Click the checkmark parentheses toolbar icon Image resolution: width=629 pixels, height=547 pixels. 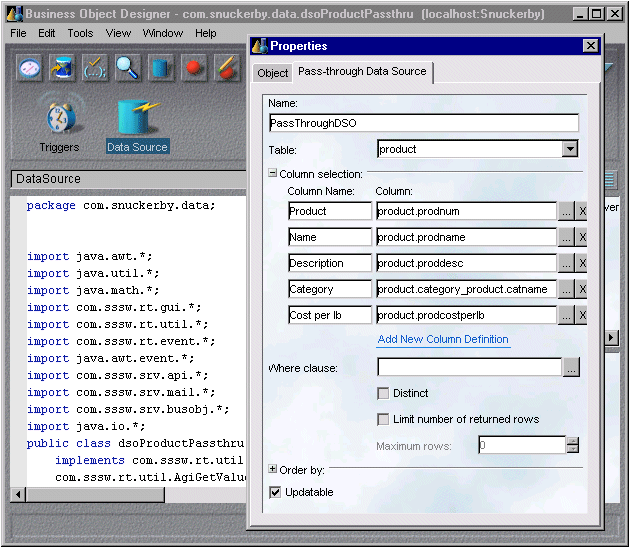tap(95, 68)
